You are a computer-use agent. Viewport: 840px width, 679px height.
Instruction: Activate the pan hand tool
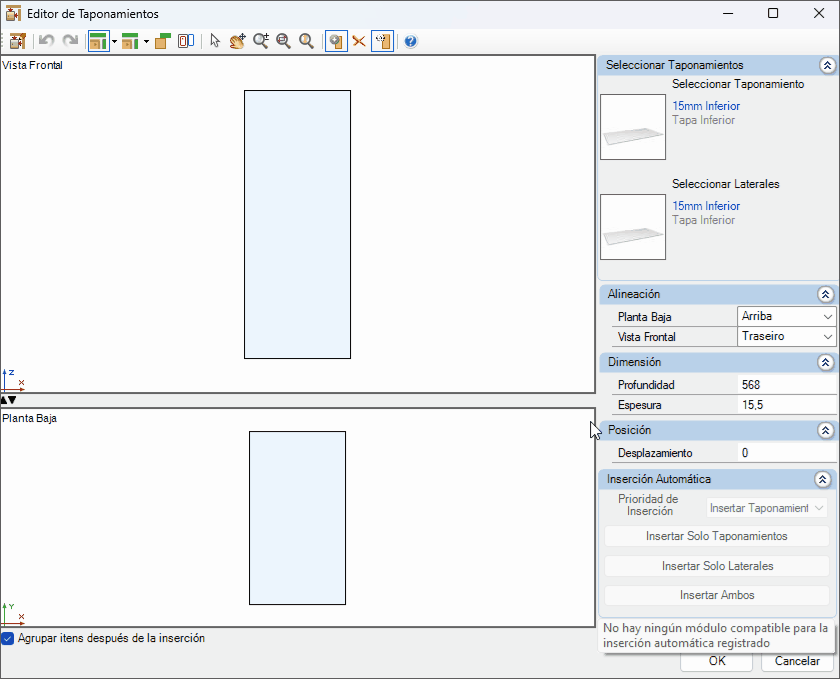pos(237,41)
